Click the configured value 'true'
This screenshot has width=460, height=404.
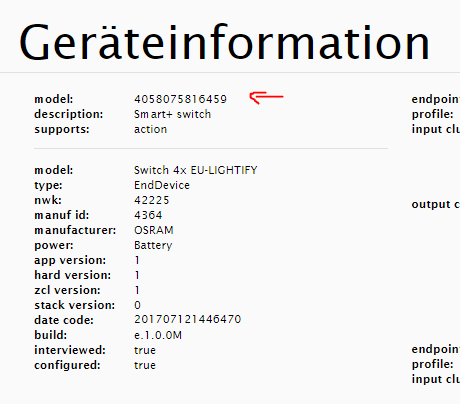(145, 365)
